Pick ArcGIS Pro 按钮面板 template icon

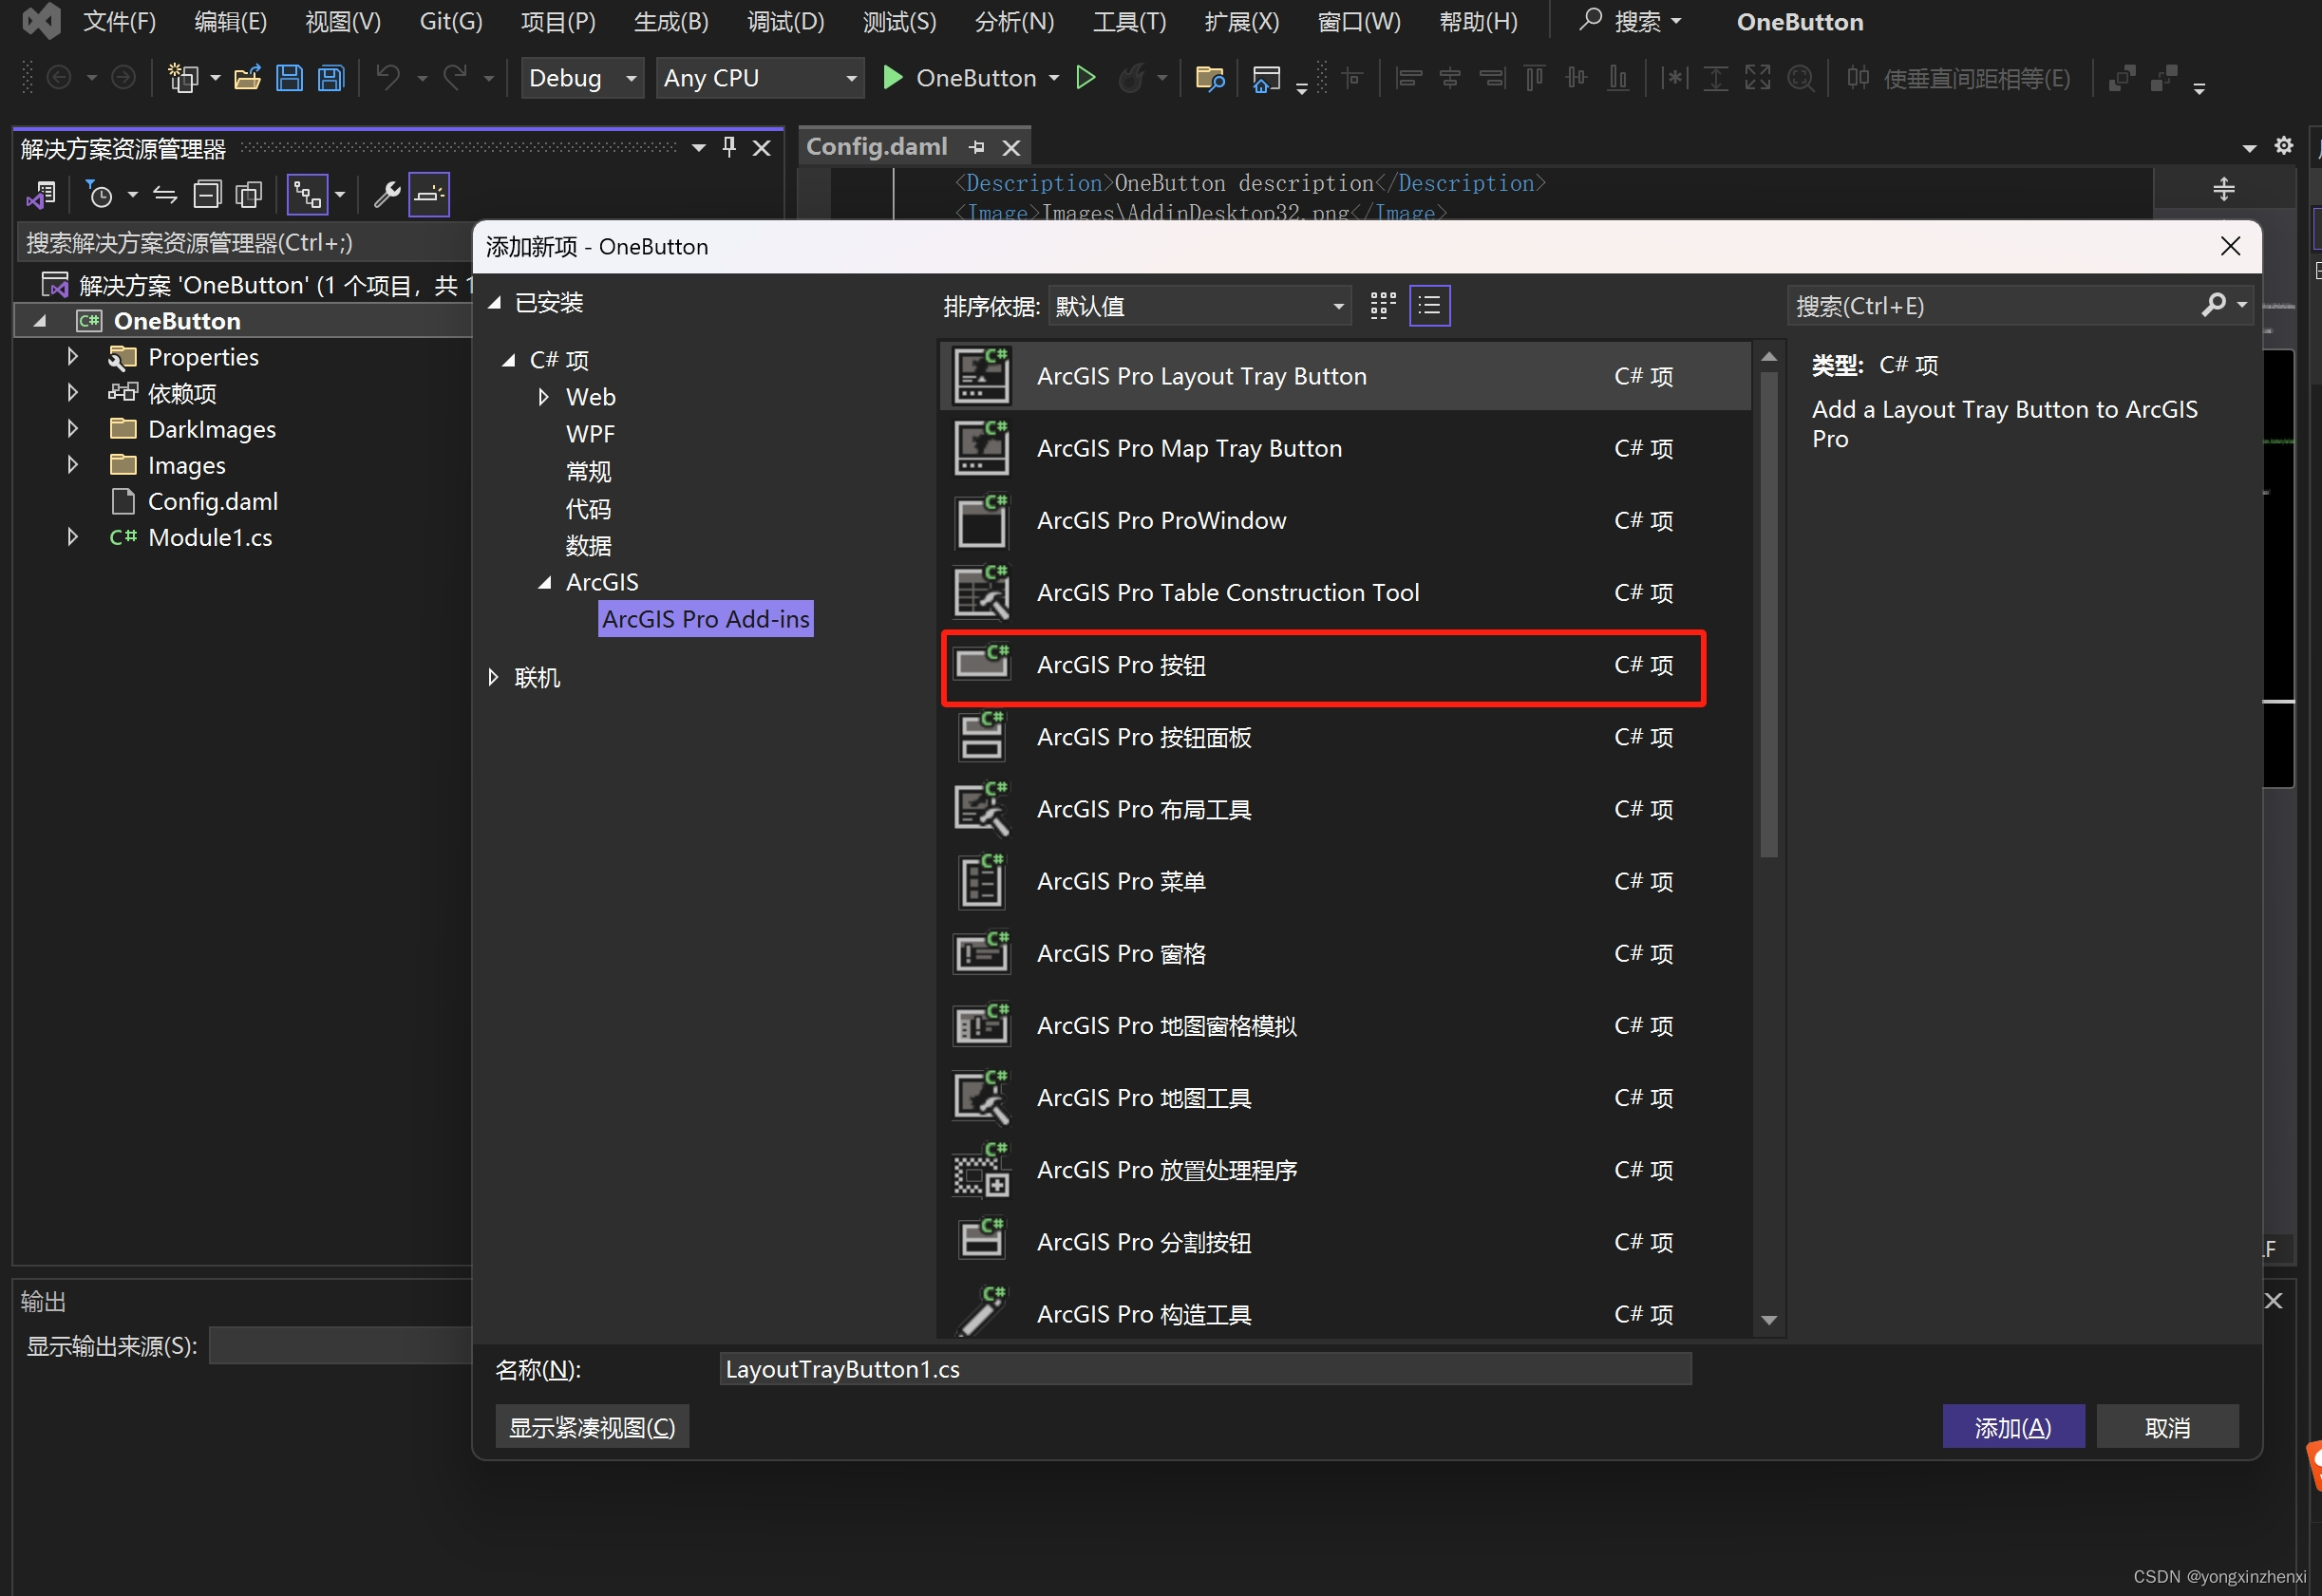click(x=981, y=737)
